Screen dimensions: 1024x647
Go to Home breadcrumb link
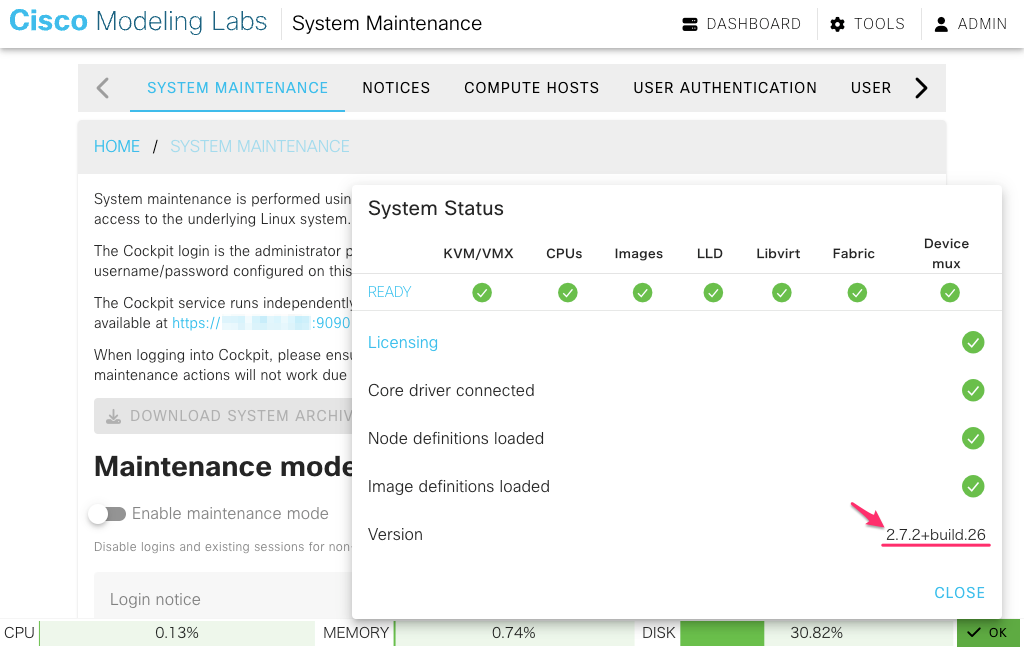point(117,146)
